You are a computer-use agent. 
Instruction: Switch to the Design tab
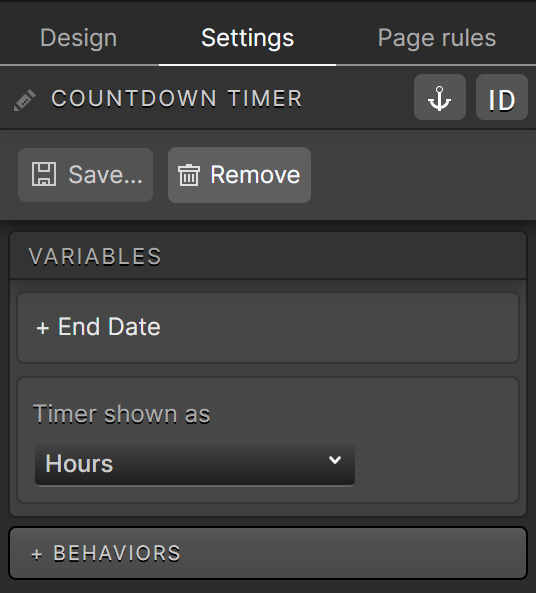[79, 38]
